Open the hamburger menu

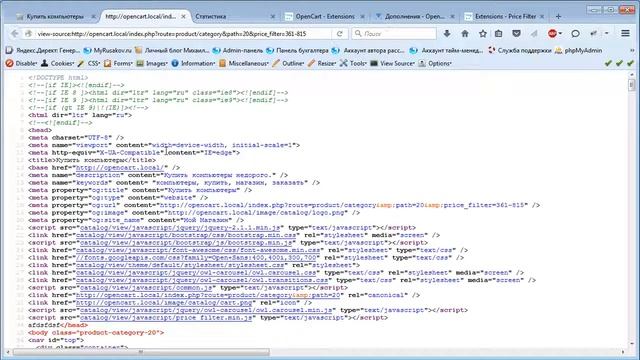625,33
